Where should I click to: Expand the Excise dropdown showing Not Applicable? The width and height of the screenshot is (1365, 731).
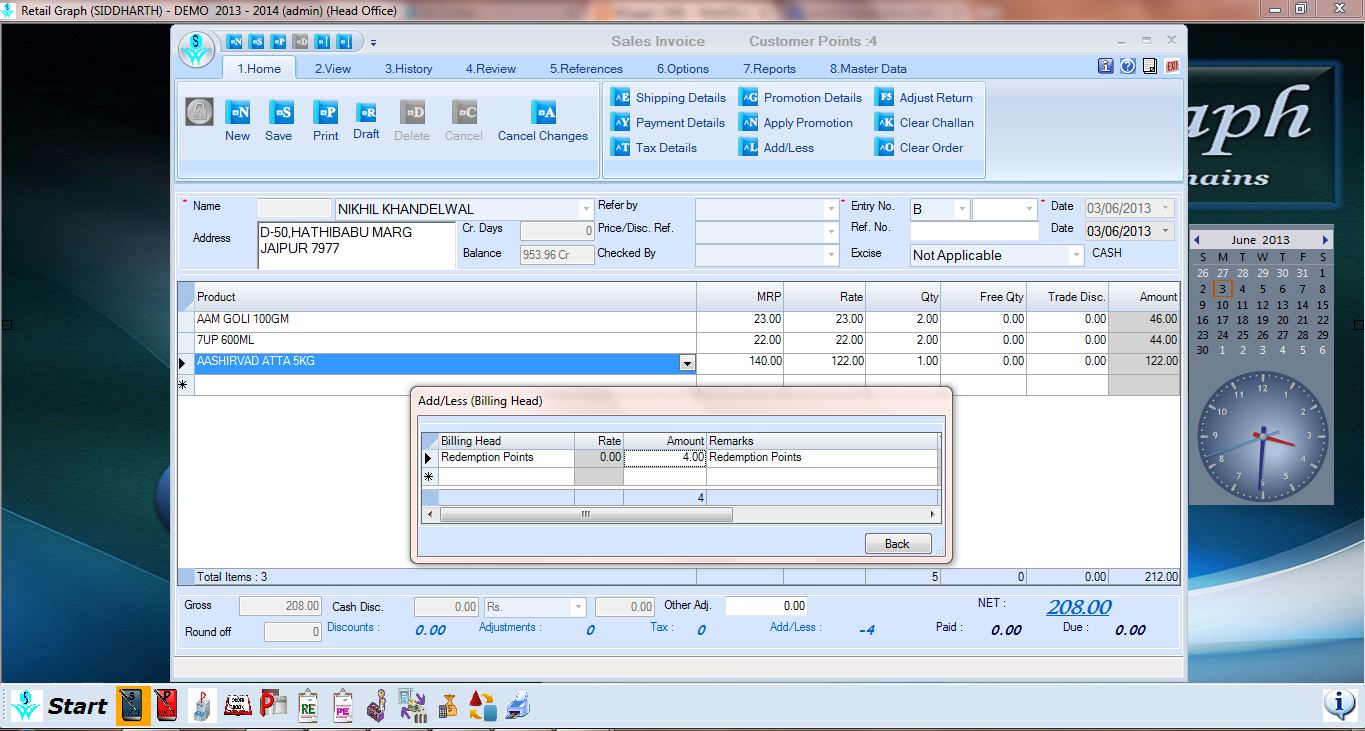click(x=1074, y=255)
